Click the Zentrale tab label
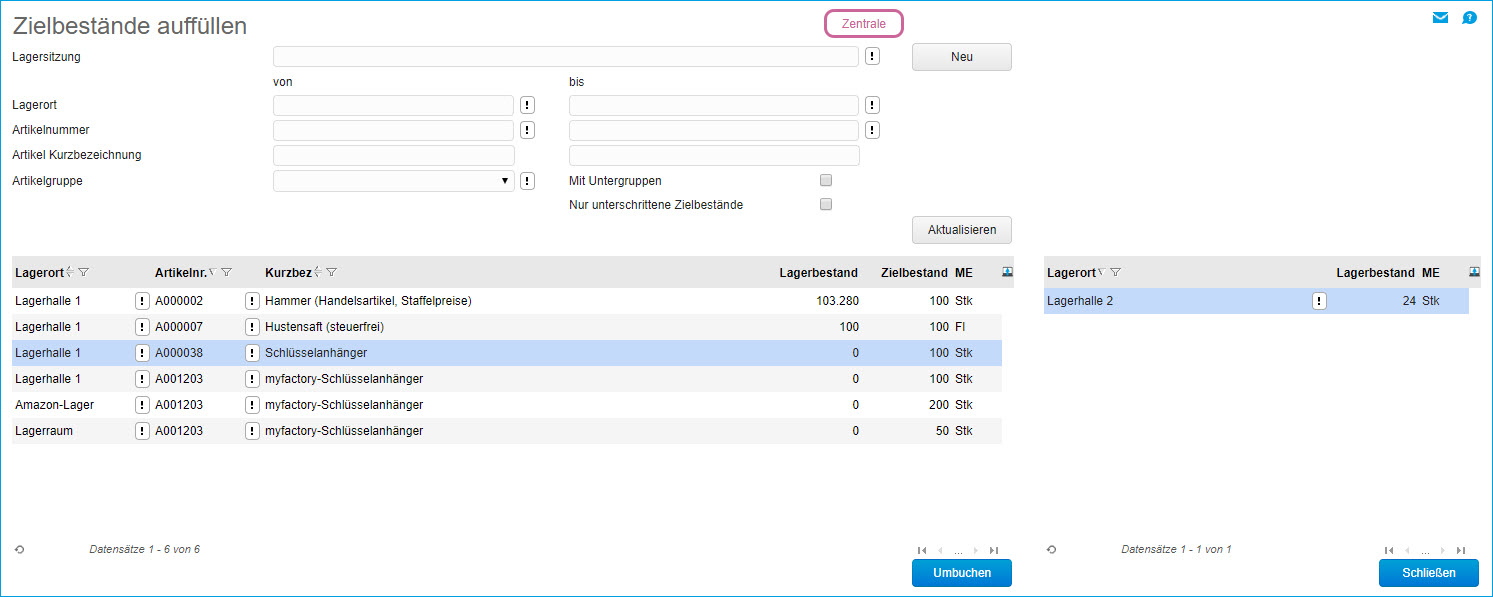 point(863,23)
